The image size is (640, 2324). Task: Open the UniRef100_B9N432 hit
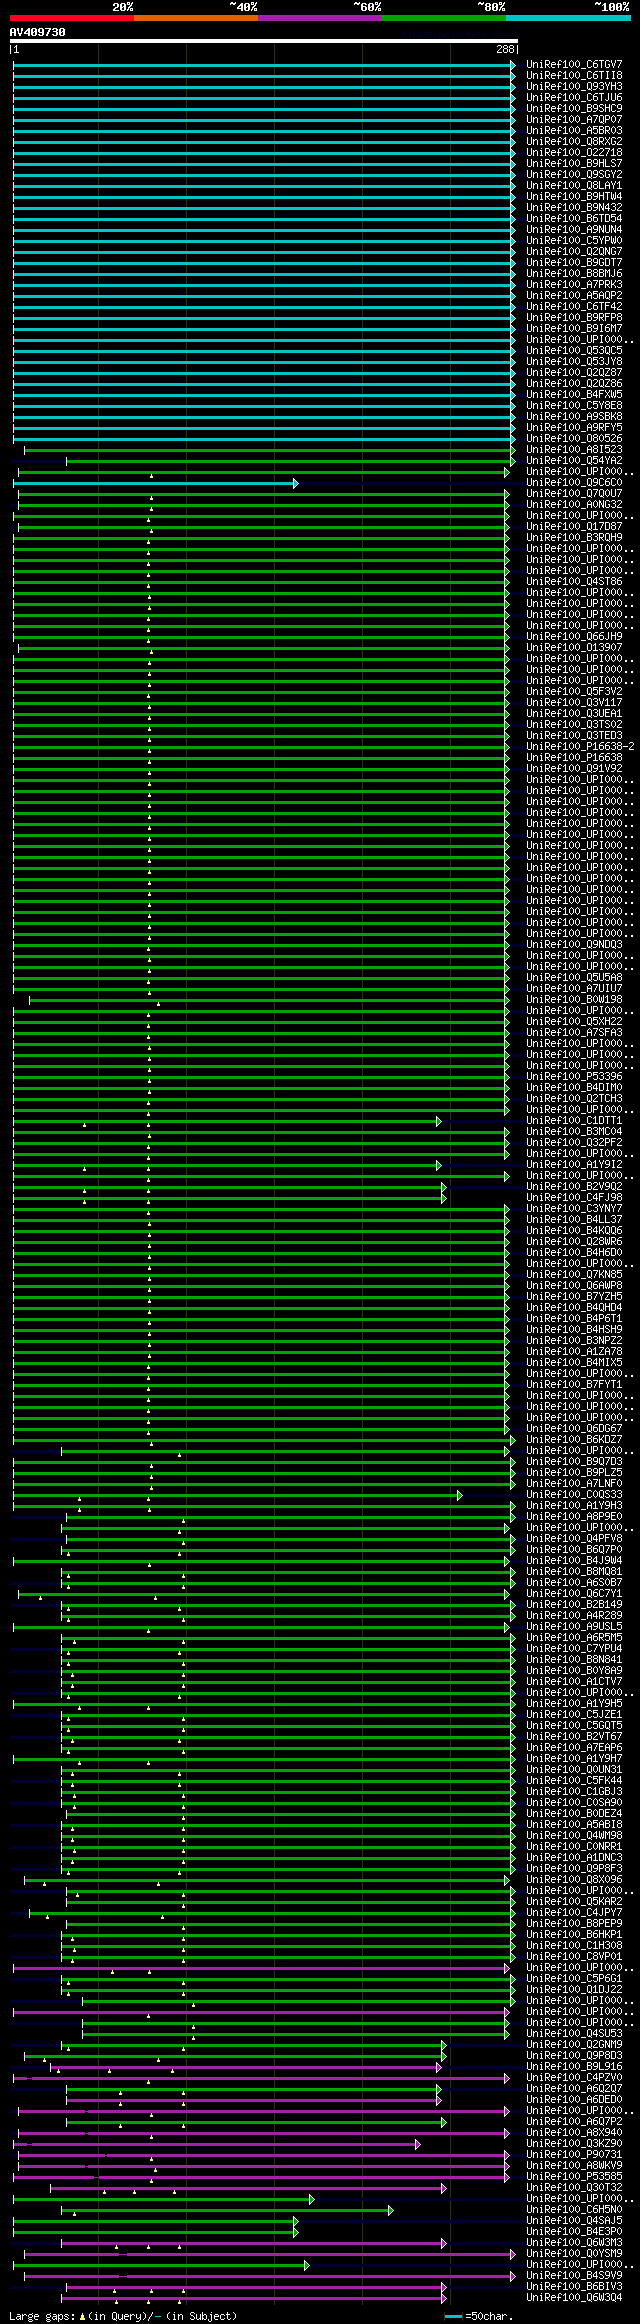(x=574, y=207)
